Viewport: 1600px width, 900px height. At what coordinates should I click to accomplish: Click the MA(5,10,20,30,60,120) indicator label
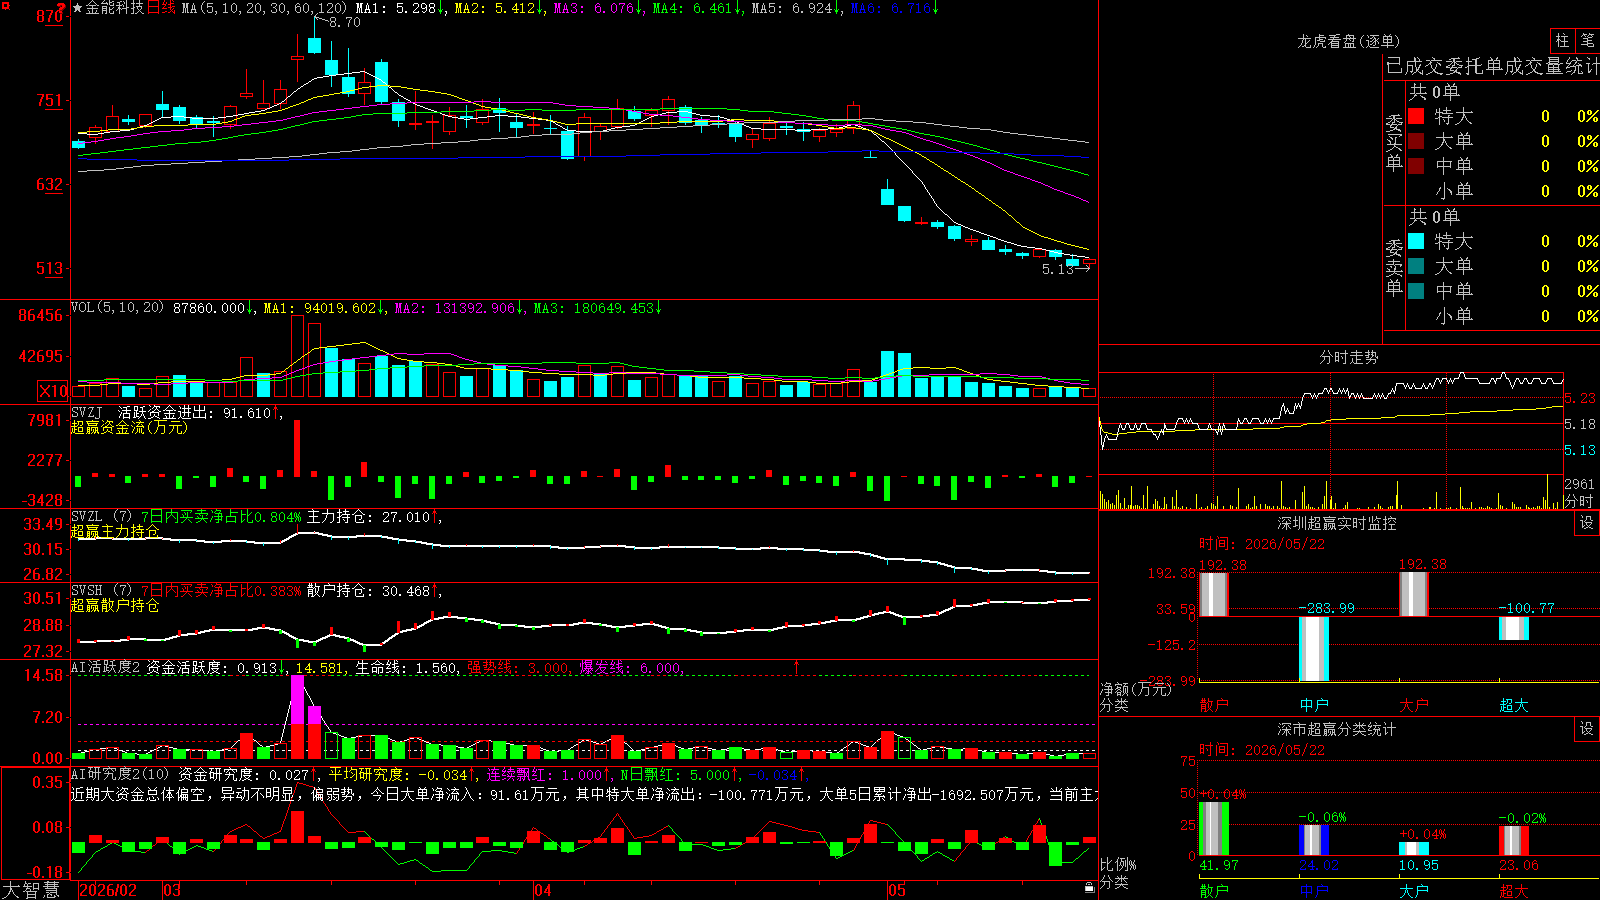tap(264, 8)
